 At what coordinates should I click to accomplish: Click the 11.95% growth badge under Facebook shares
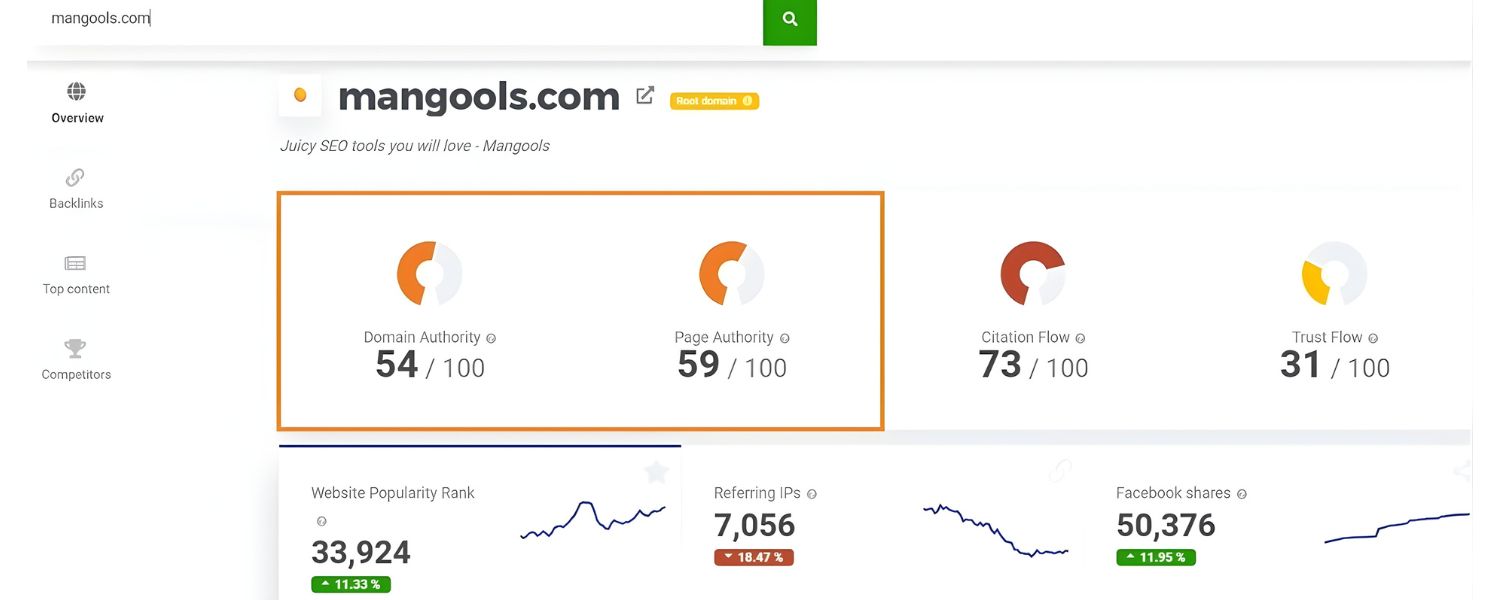click(1156, 557)
